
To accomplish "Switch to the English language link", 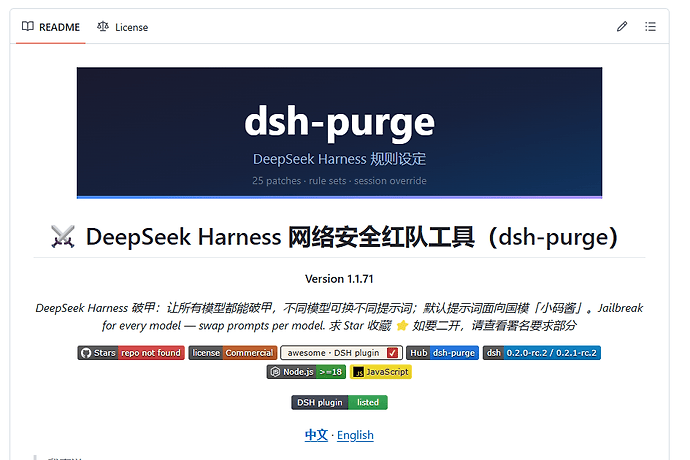I will pos(355,435).
